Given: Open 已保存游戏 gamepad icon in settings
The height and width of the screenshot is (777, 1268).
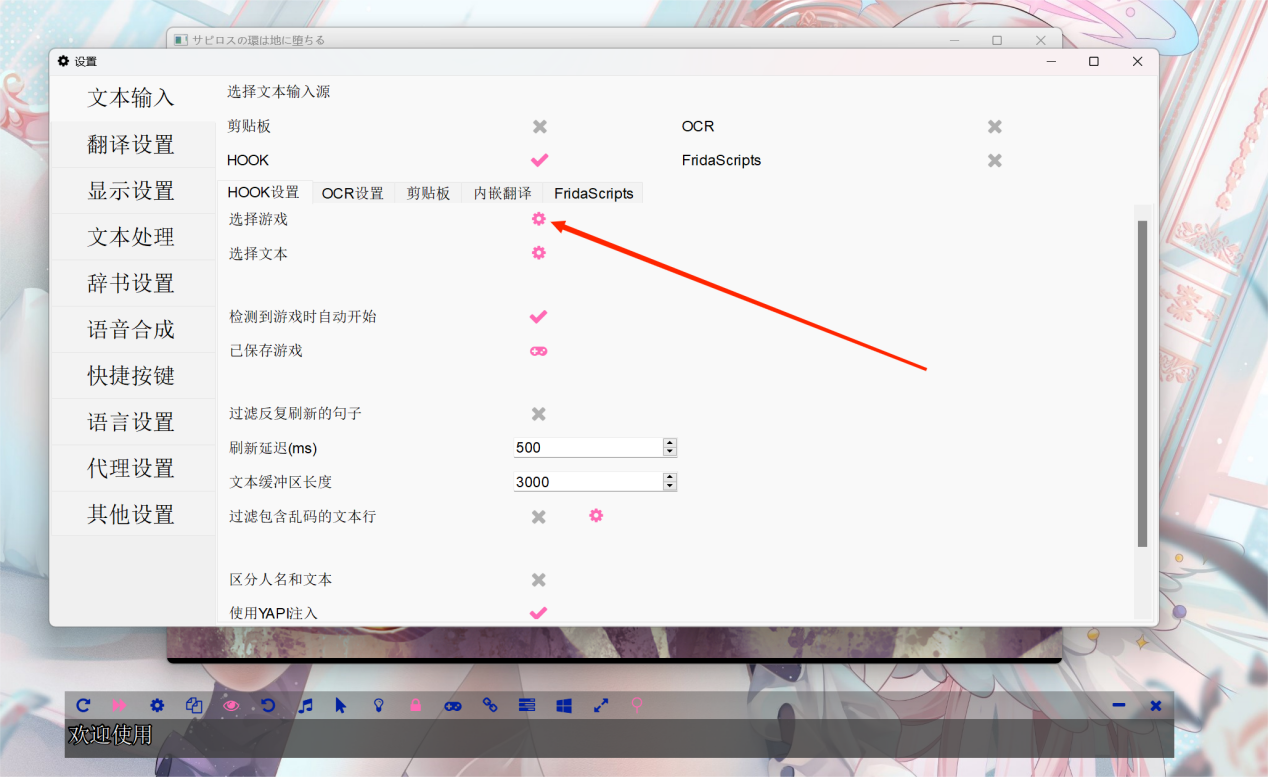Looking at the screenshot, I should pos(538,351).
